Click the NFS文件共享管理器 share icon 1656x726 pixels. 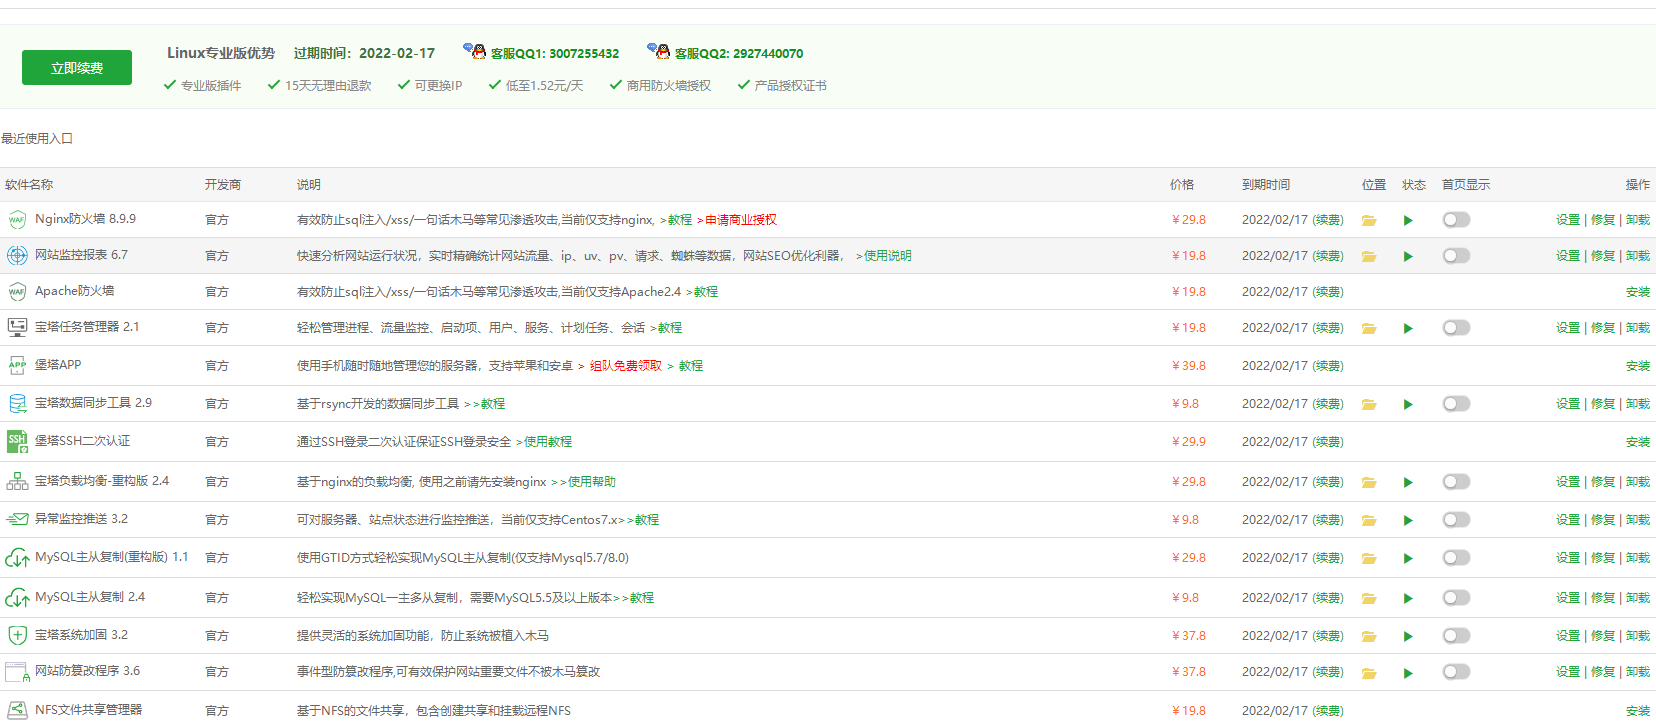17,710
